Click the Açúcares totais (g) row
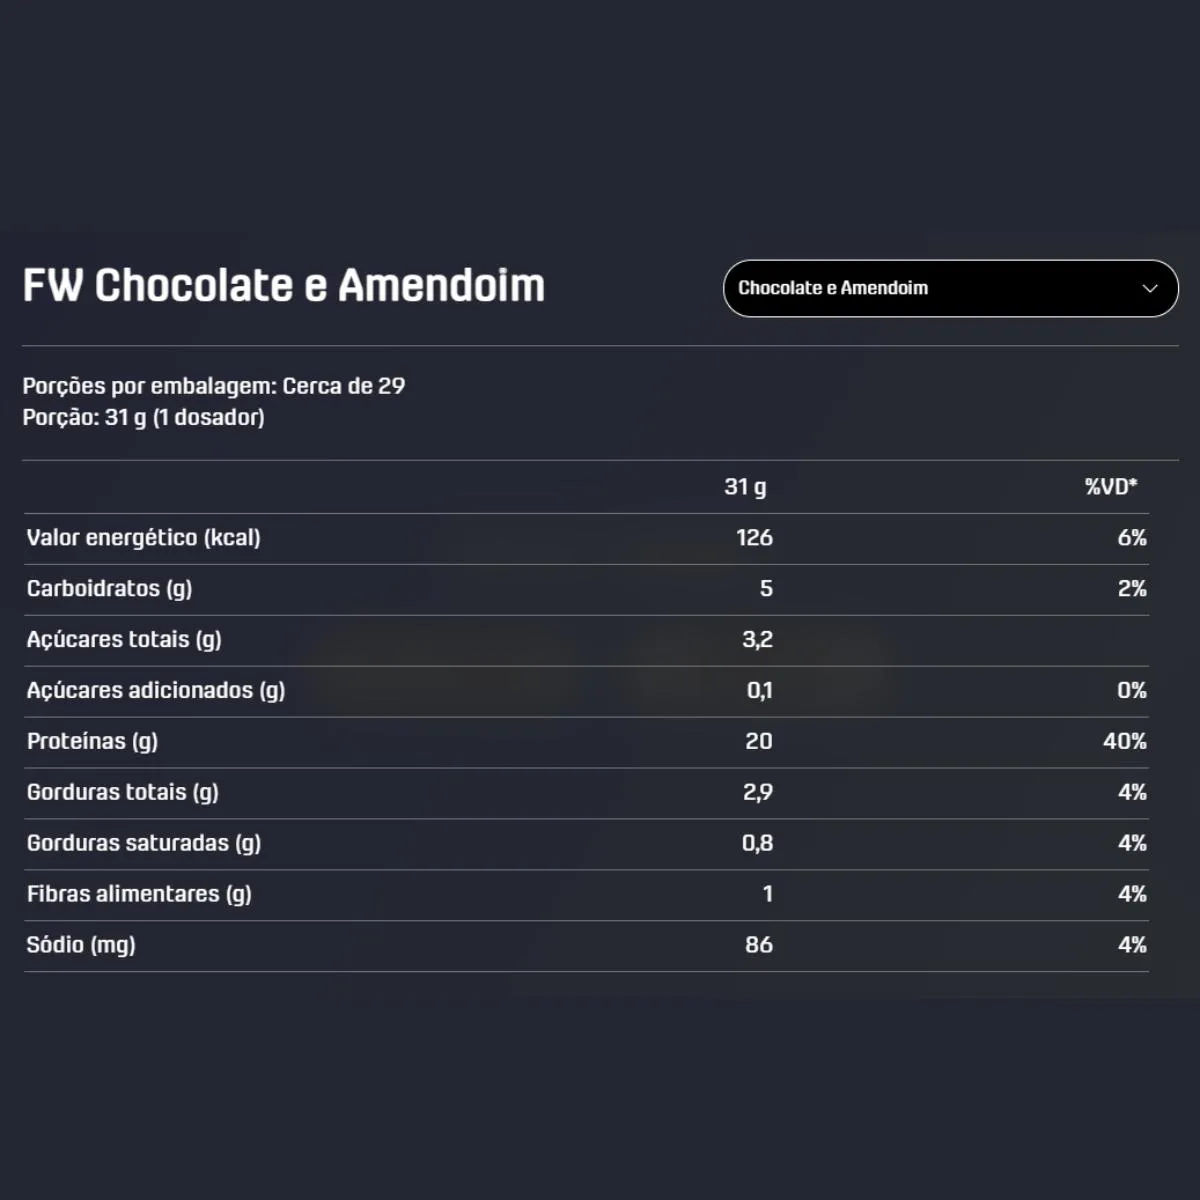The height and width of the screenshot is (1200, 1200). pos(586,640)
